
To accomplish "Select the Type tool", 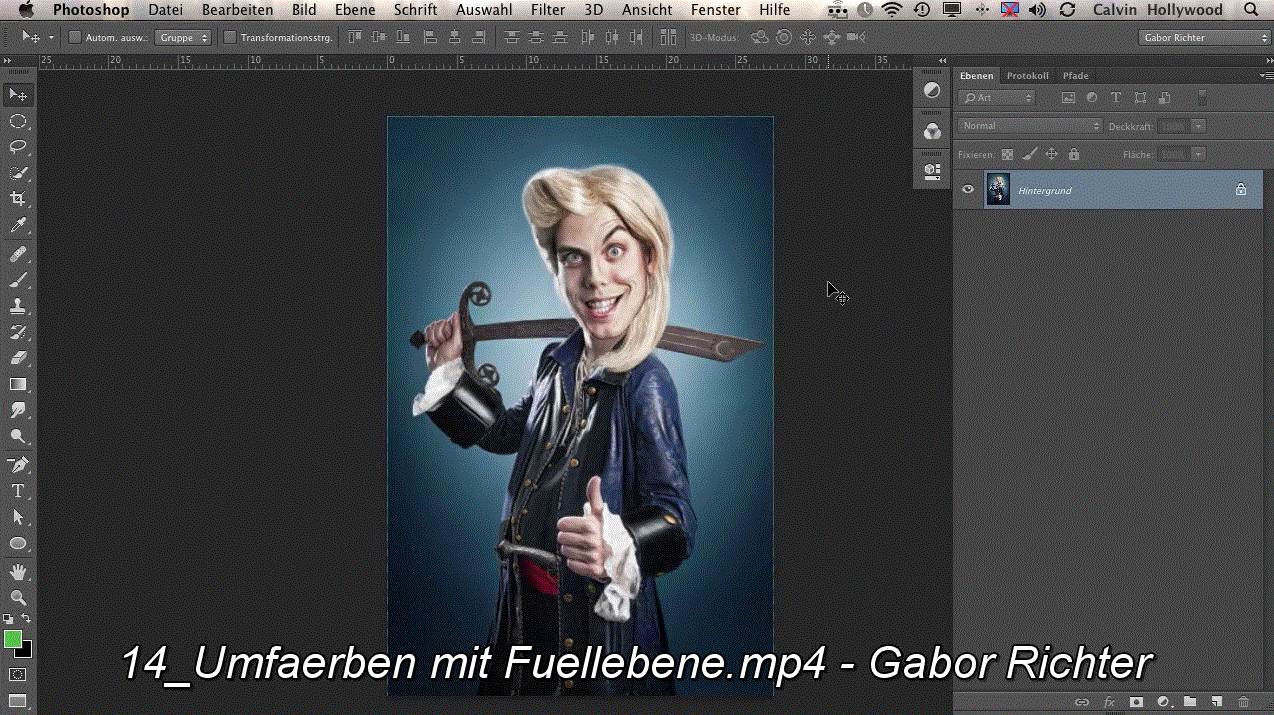I will pyautogui.click(x=18, y=492).
